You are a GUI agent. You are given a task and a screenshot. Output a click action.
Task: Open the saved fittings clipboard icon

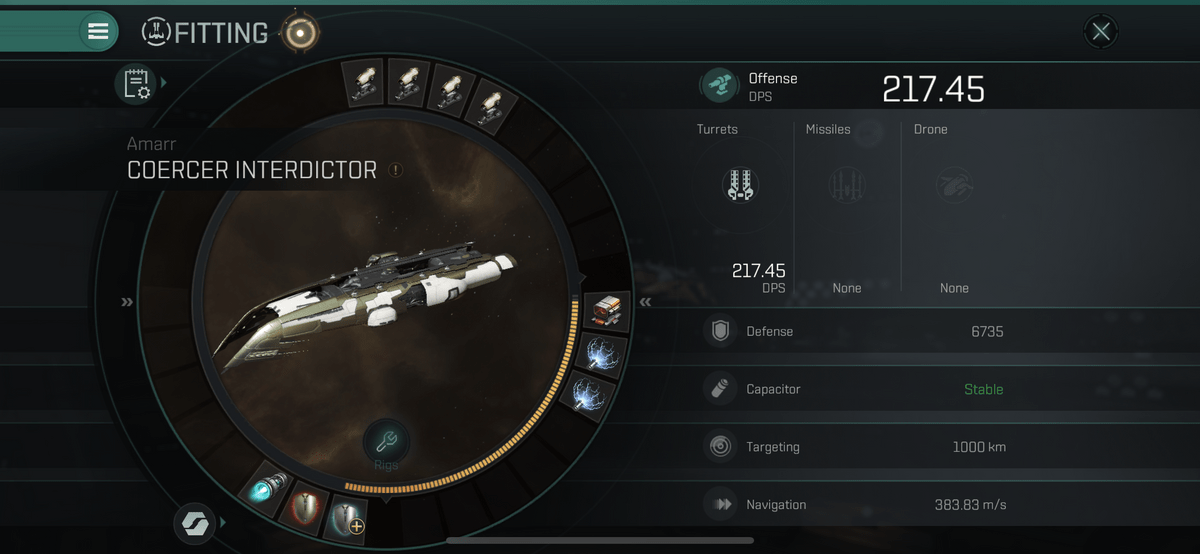[x=133, y=83]
